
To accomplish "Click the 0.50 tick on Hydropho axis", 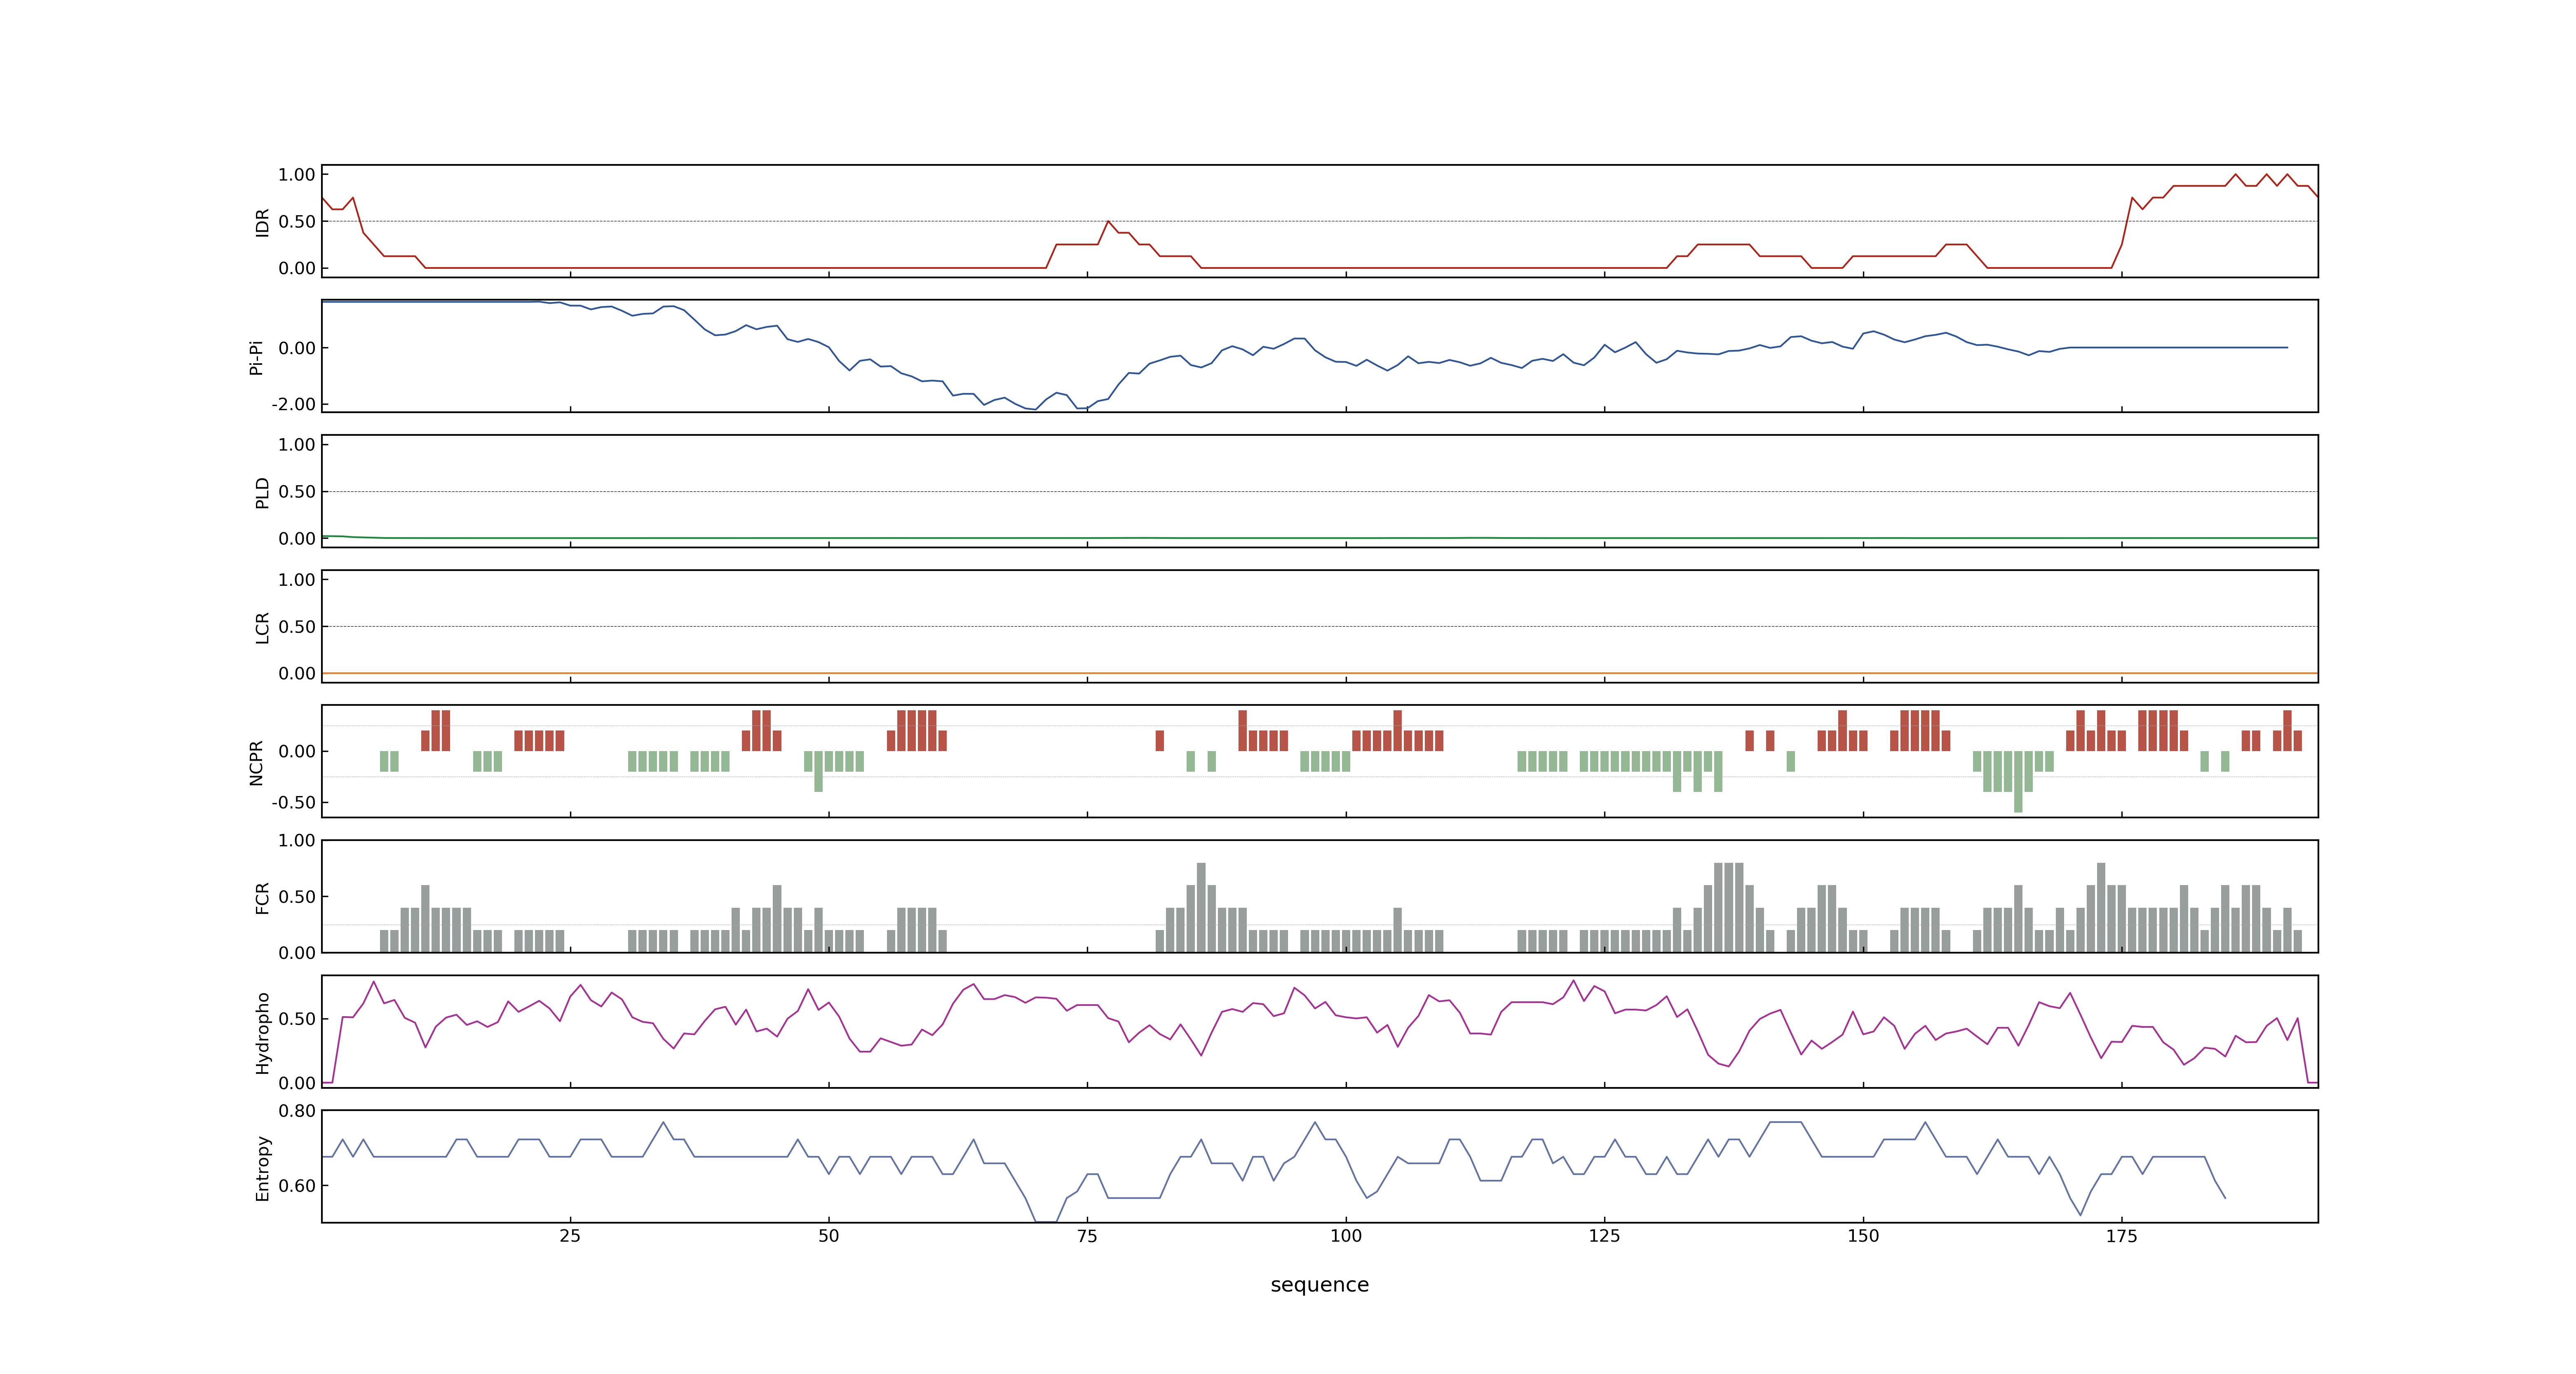I will 297,1019.
